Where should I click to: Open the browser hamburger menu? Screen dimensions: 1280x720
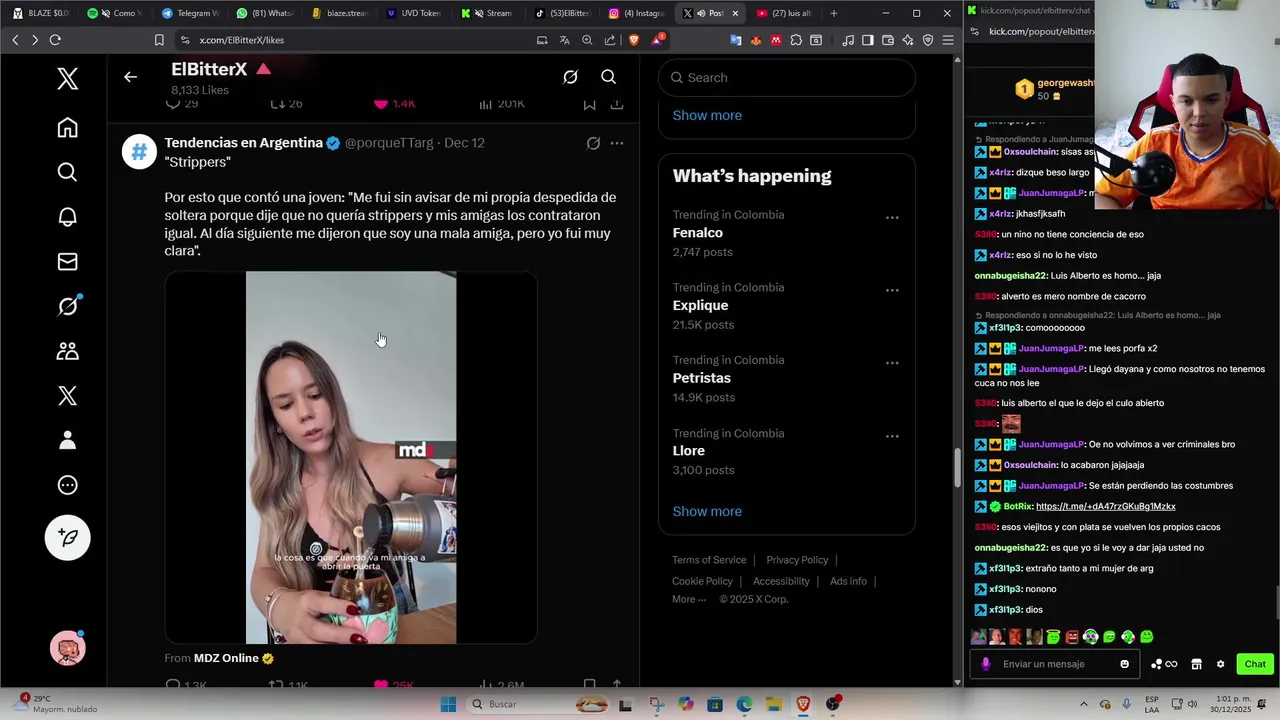click(948, 40)
